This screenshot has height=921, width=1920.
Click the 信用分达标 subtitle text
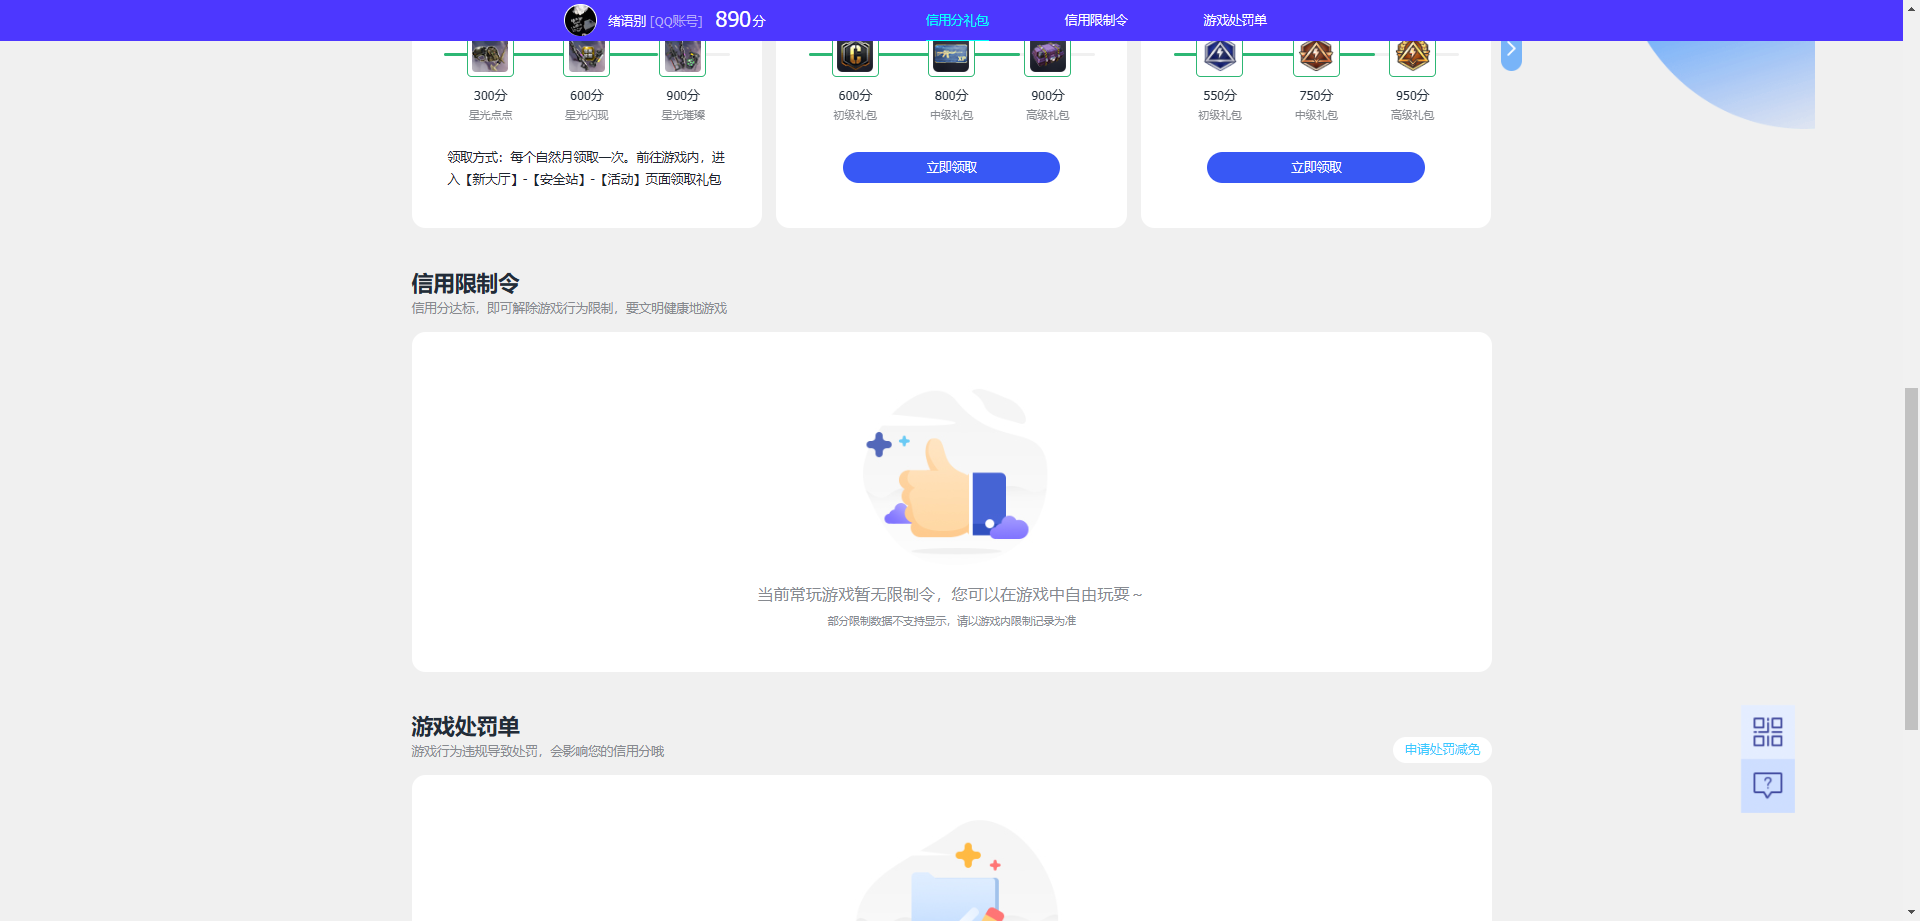click(569, 308)
